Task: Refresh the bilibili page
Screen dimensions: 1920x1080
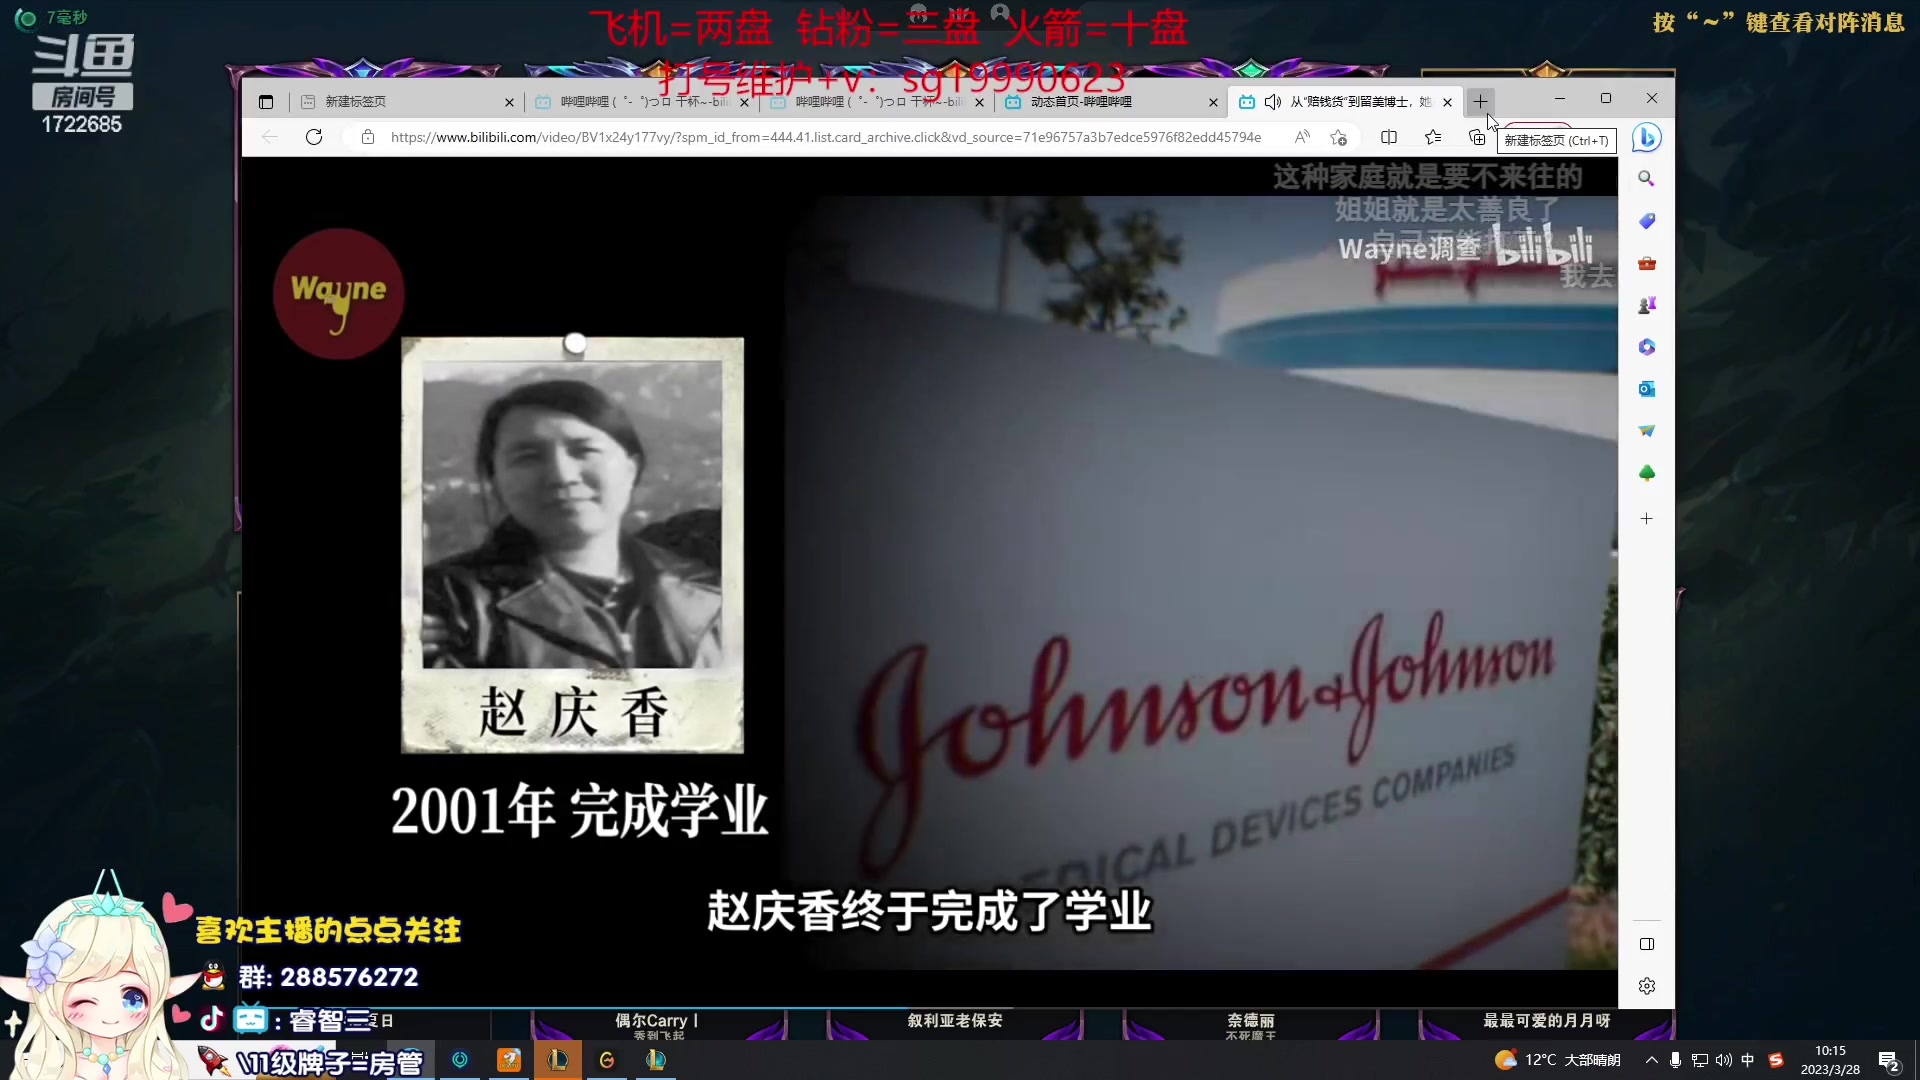Action: [x=314, y=137]
